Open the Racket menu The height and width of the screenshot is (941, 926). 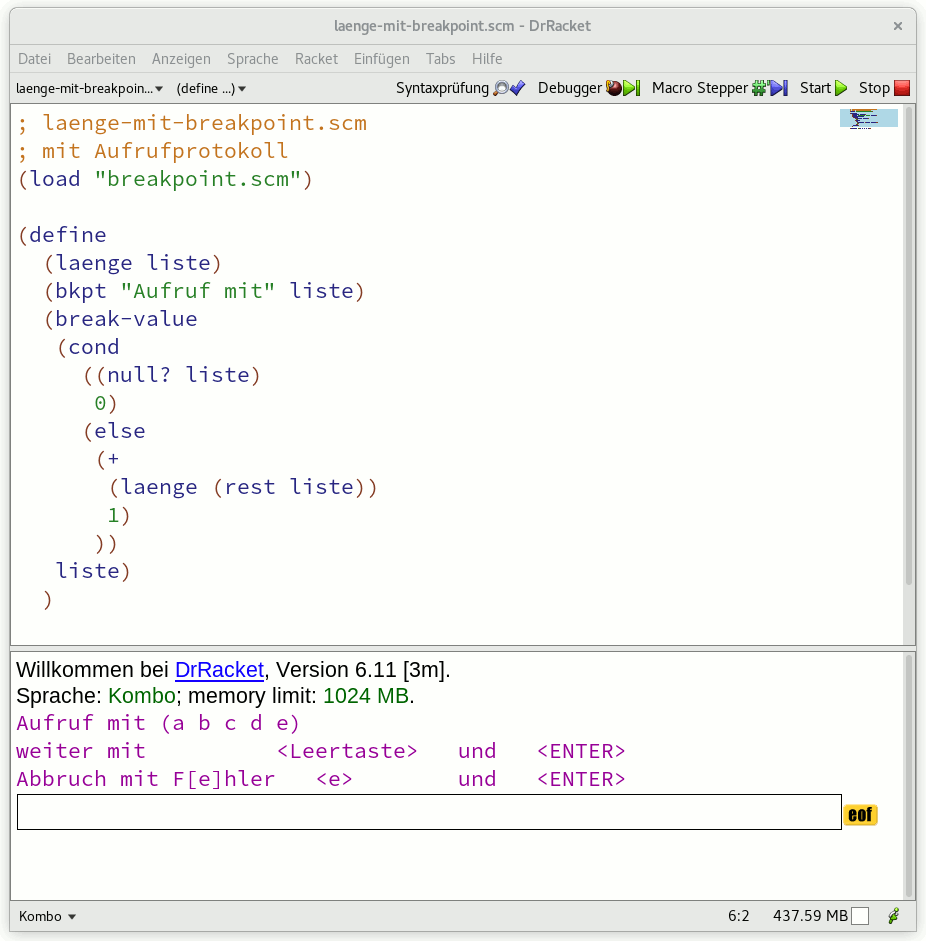point(316,59)
